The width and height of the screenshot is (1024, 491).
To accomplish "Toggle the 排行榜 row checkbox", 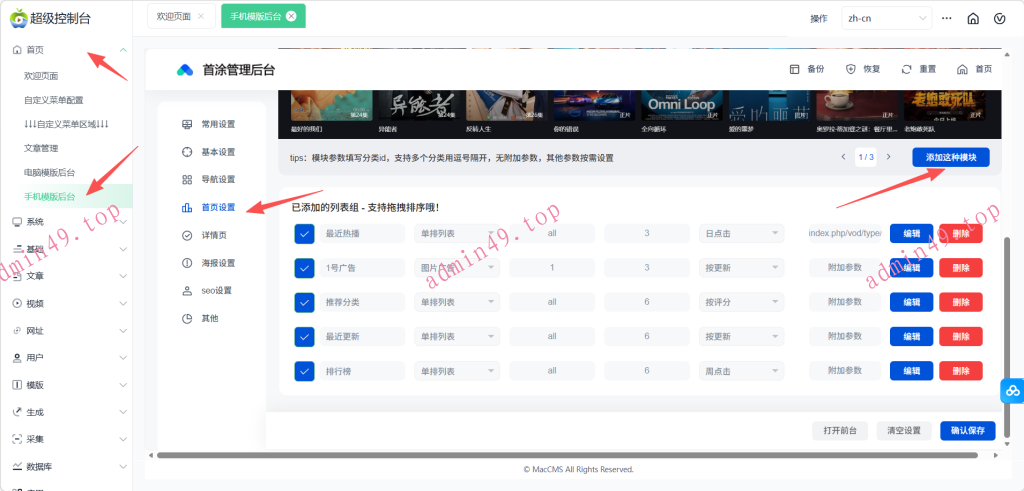I will point(305,371).
